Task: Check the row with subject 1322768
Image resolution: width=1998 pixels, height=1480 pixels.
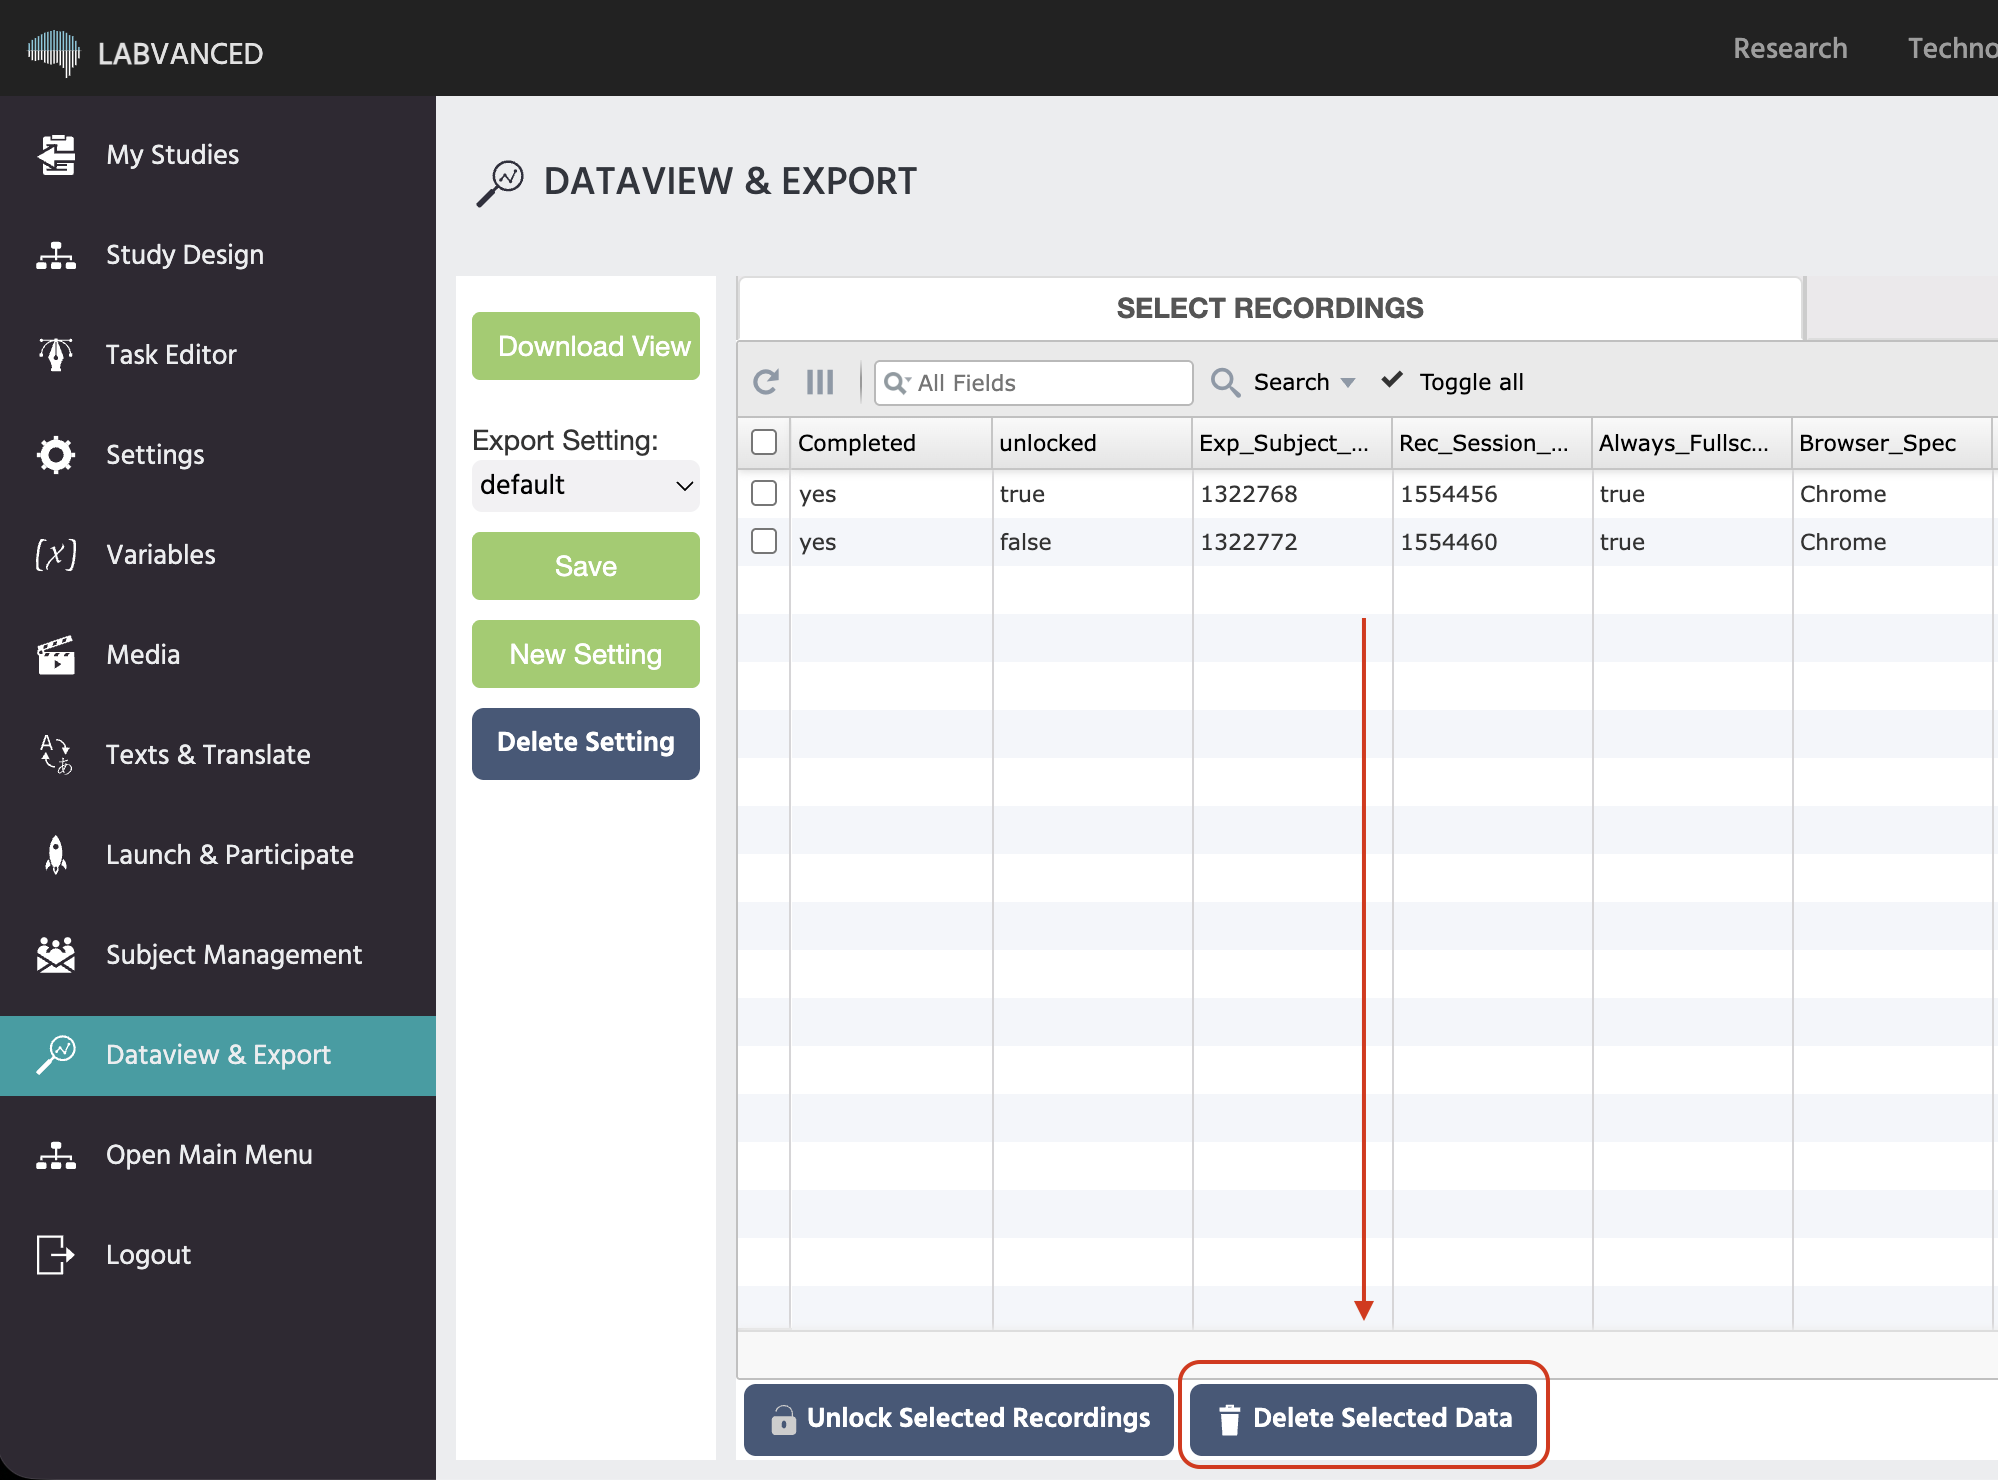Action: click(x=764, y=493)
